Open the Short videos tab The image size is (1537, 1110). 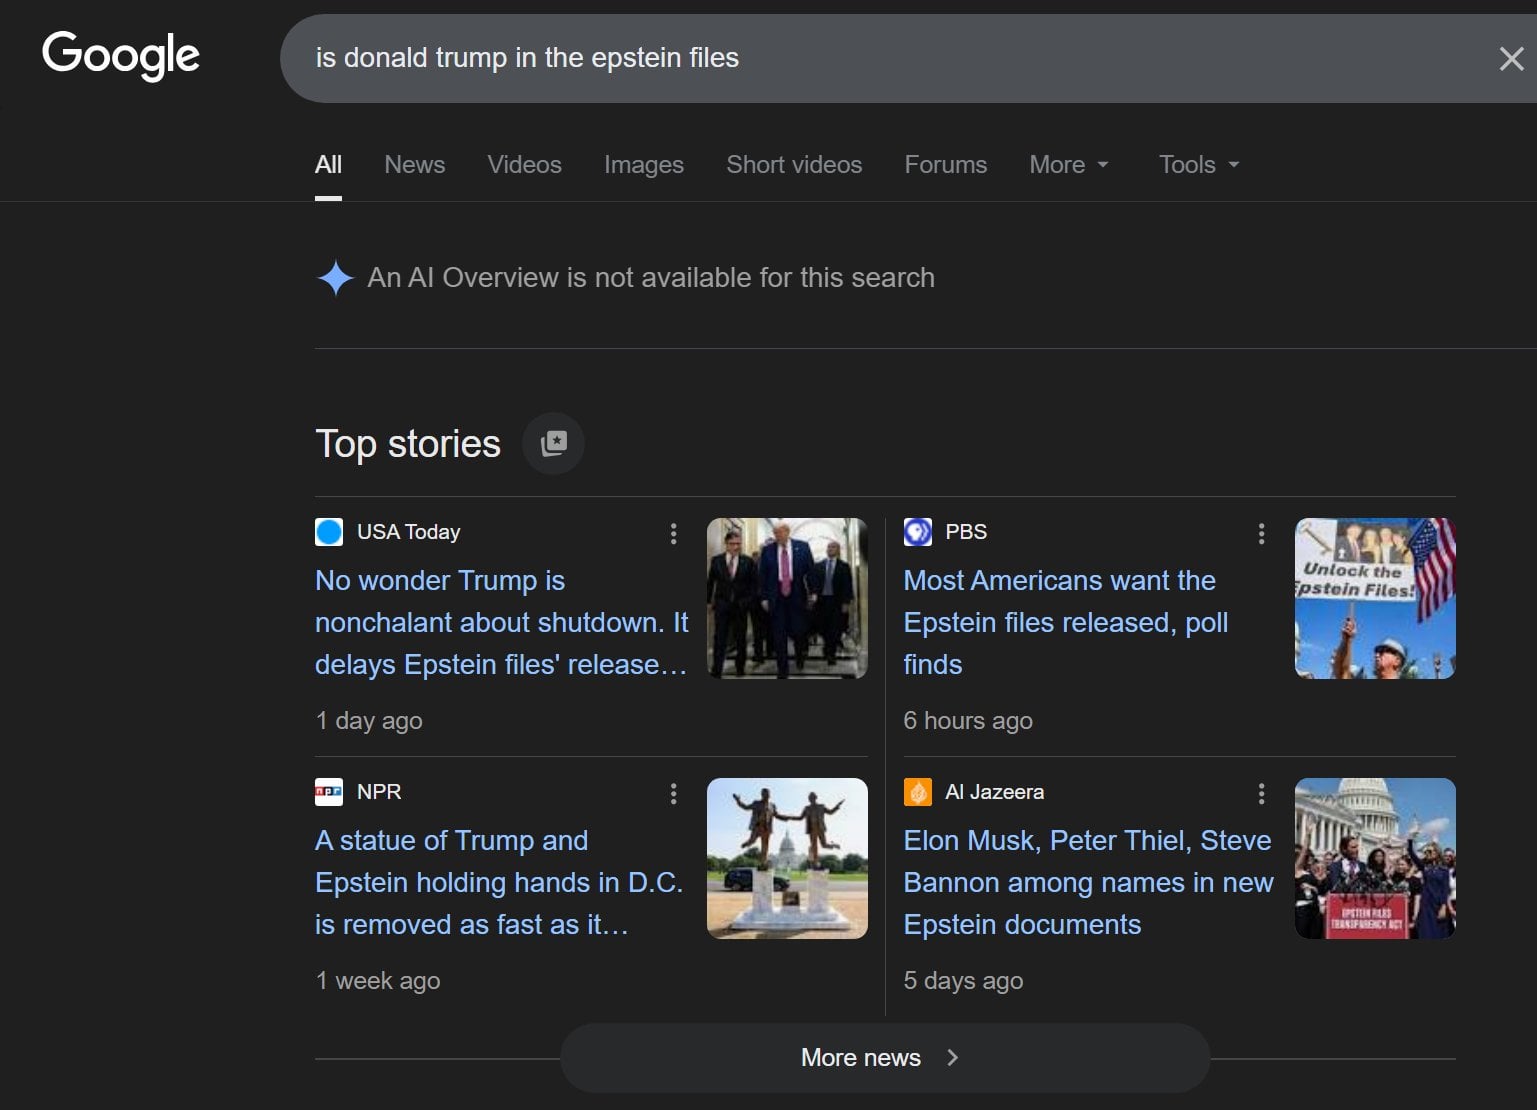pyautogui.click(x=794, y=165)
